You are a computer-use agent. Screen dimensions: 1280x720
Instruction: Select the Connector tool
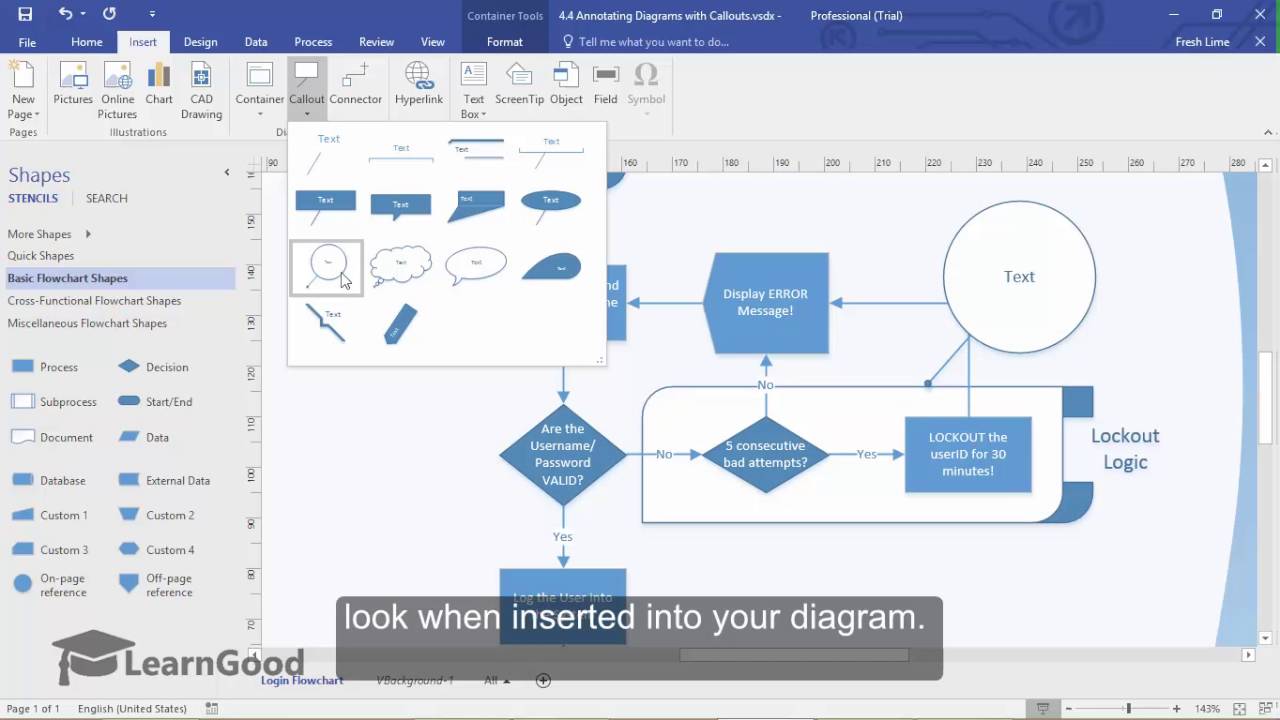coord(356,84)
